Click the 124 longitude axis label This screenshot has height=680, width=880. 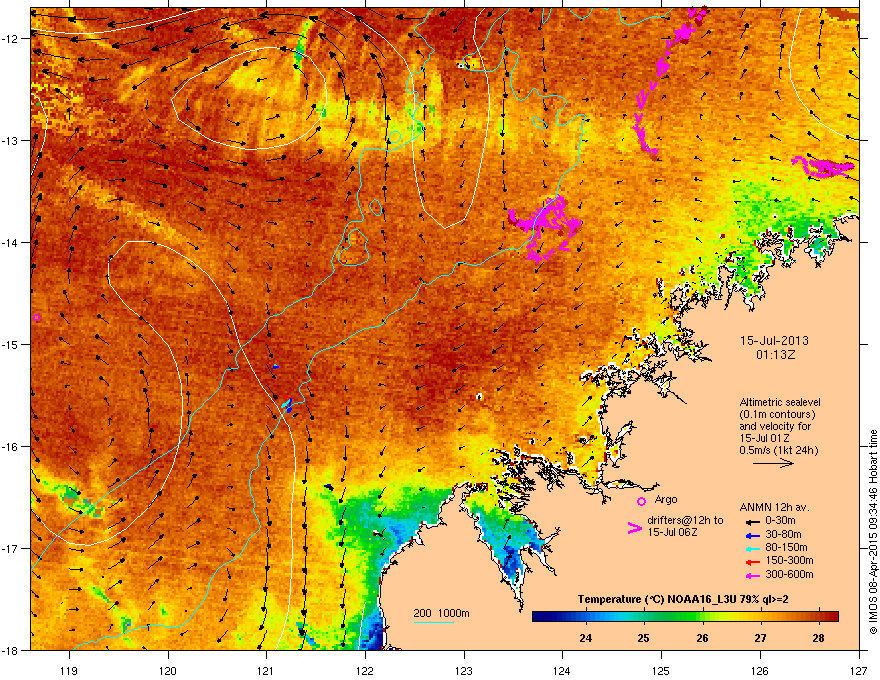coord(562,670)
